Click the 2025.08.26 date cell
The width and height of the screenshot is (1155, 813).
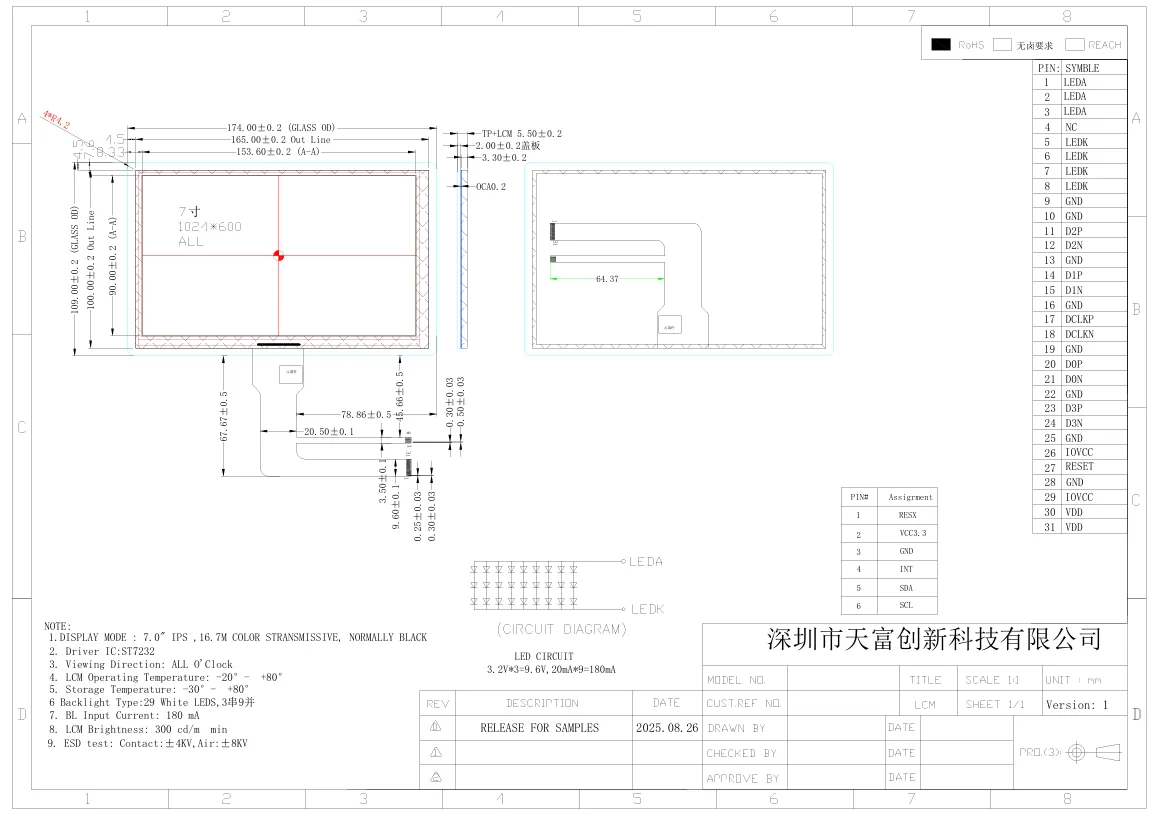(x=666, y=728)
